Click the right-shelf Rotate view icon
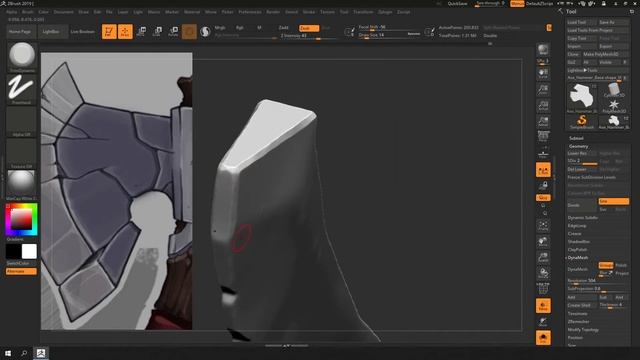Viewport: 640px width, 360px height. click(x=543, y=273)
